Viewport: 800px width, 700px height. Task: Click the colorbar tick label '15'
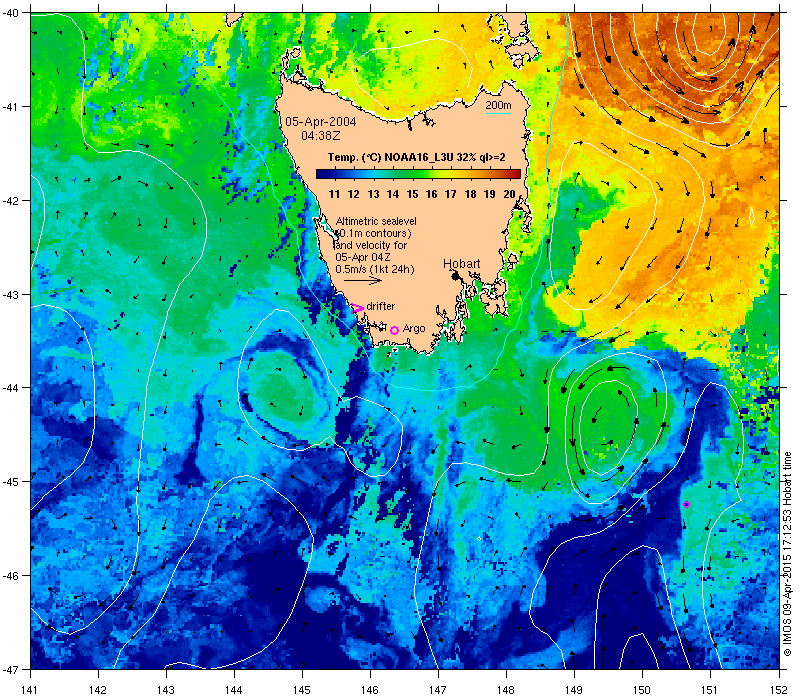[x=412, y=194]
